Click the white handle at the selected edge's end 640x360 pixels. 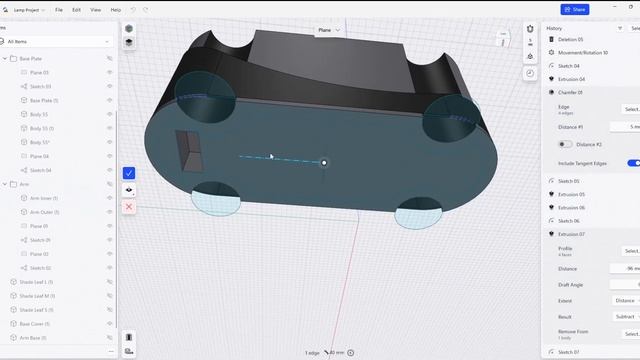324,163
